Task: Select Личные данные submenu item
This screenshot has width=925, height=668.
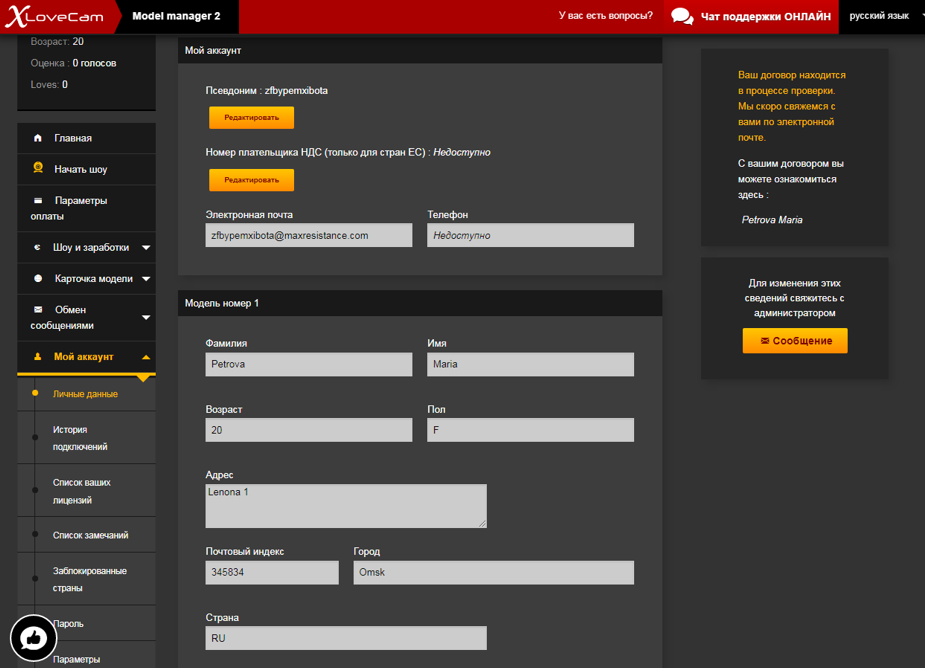Action: [x=87, y=394]
